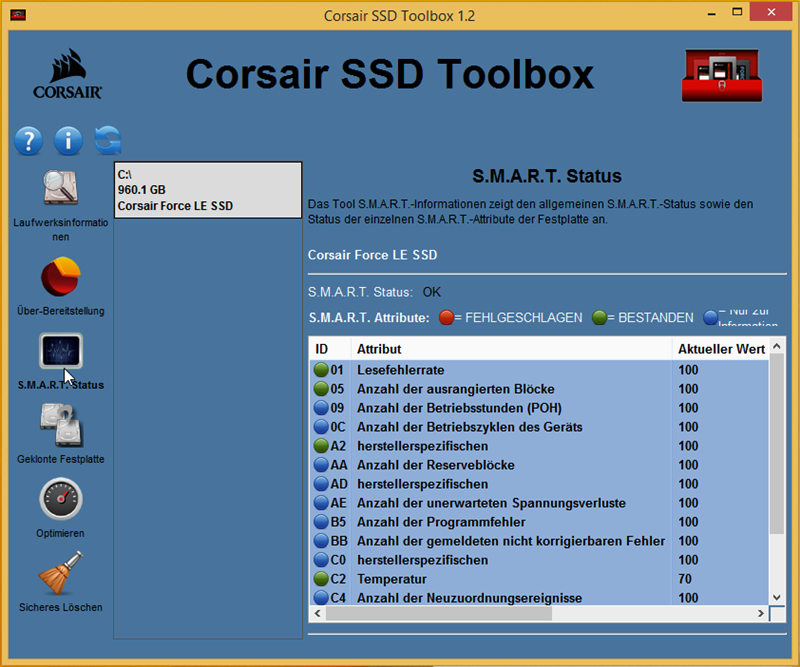Image resolution: width=800 pixels, height=667 pixels.
Task: Click the green status dot for ID C2
Action: click(x=321, y=579)
